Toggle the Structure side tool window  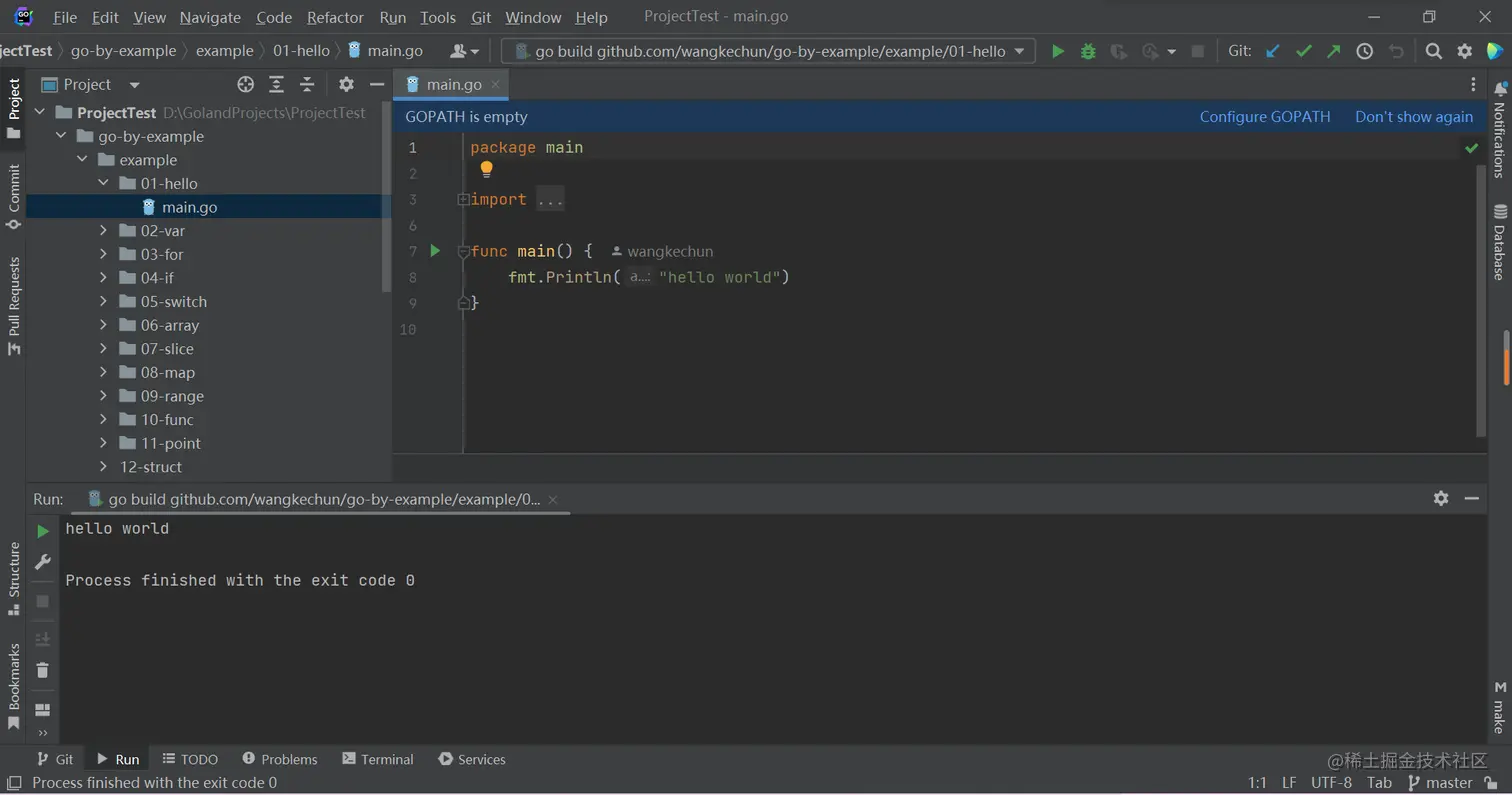tap(14, 578)
